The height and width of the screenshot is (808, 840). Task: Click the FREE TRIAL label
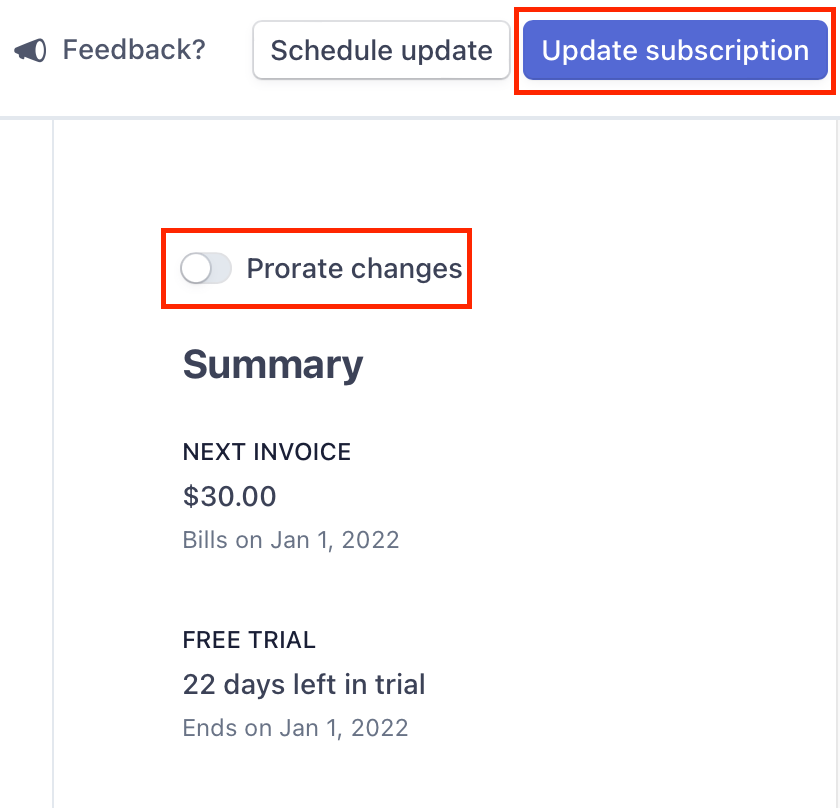[x=249, y=640]
